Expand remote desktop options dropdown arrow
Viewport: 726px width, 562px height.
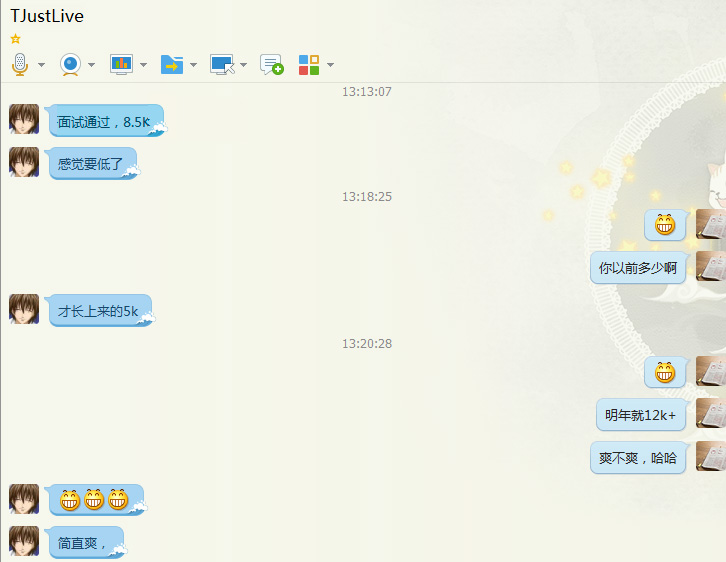pyautogui.click(x=244, y=65)
